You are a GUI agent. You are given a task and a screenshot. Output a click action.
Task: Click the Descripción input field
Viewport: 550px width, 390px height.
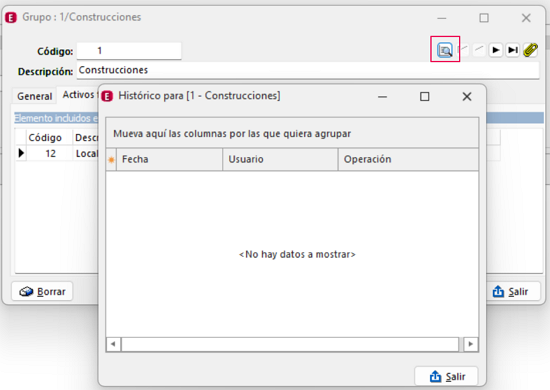[x=308, y=70]
